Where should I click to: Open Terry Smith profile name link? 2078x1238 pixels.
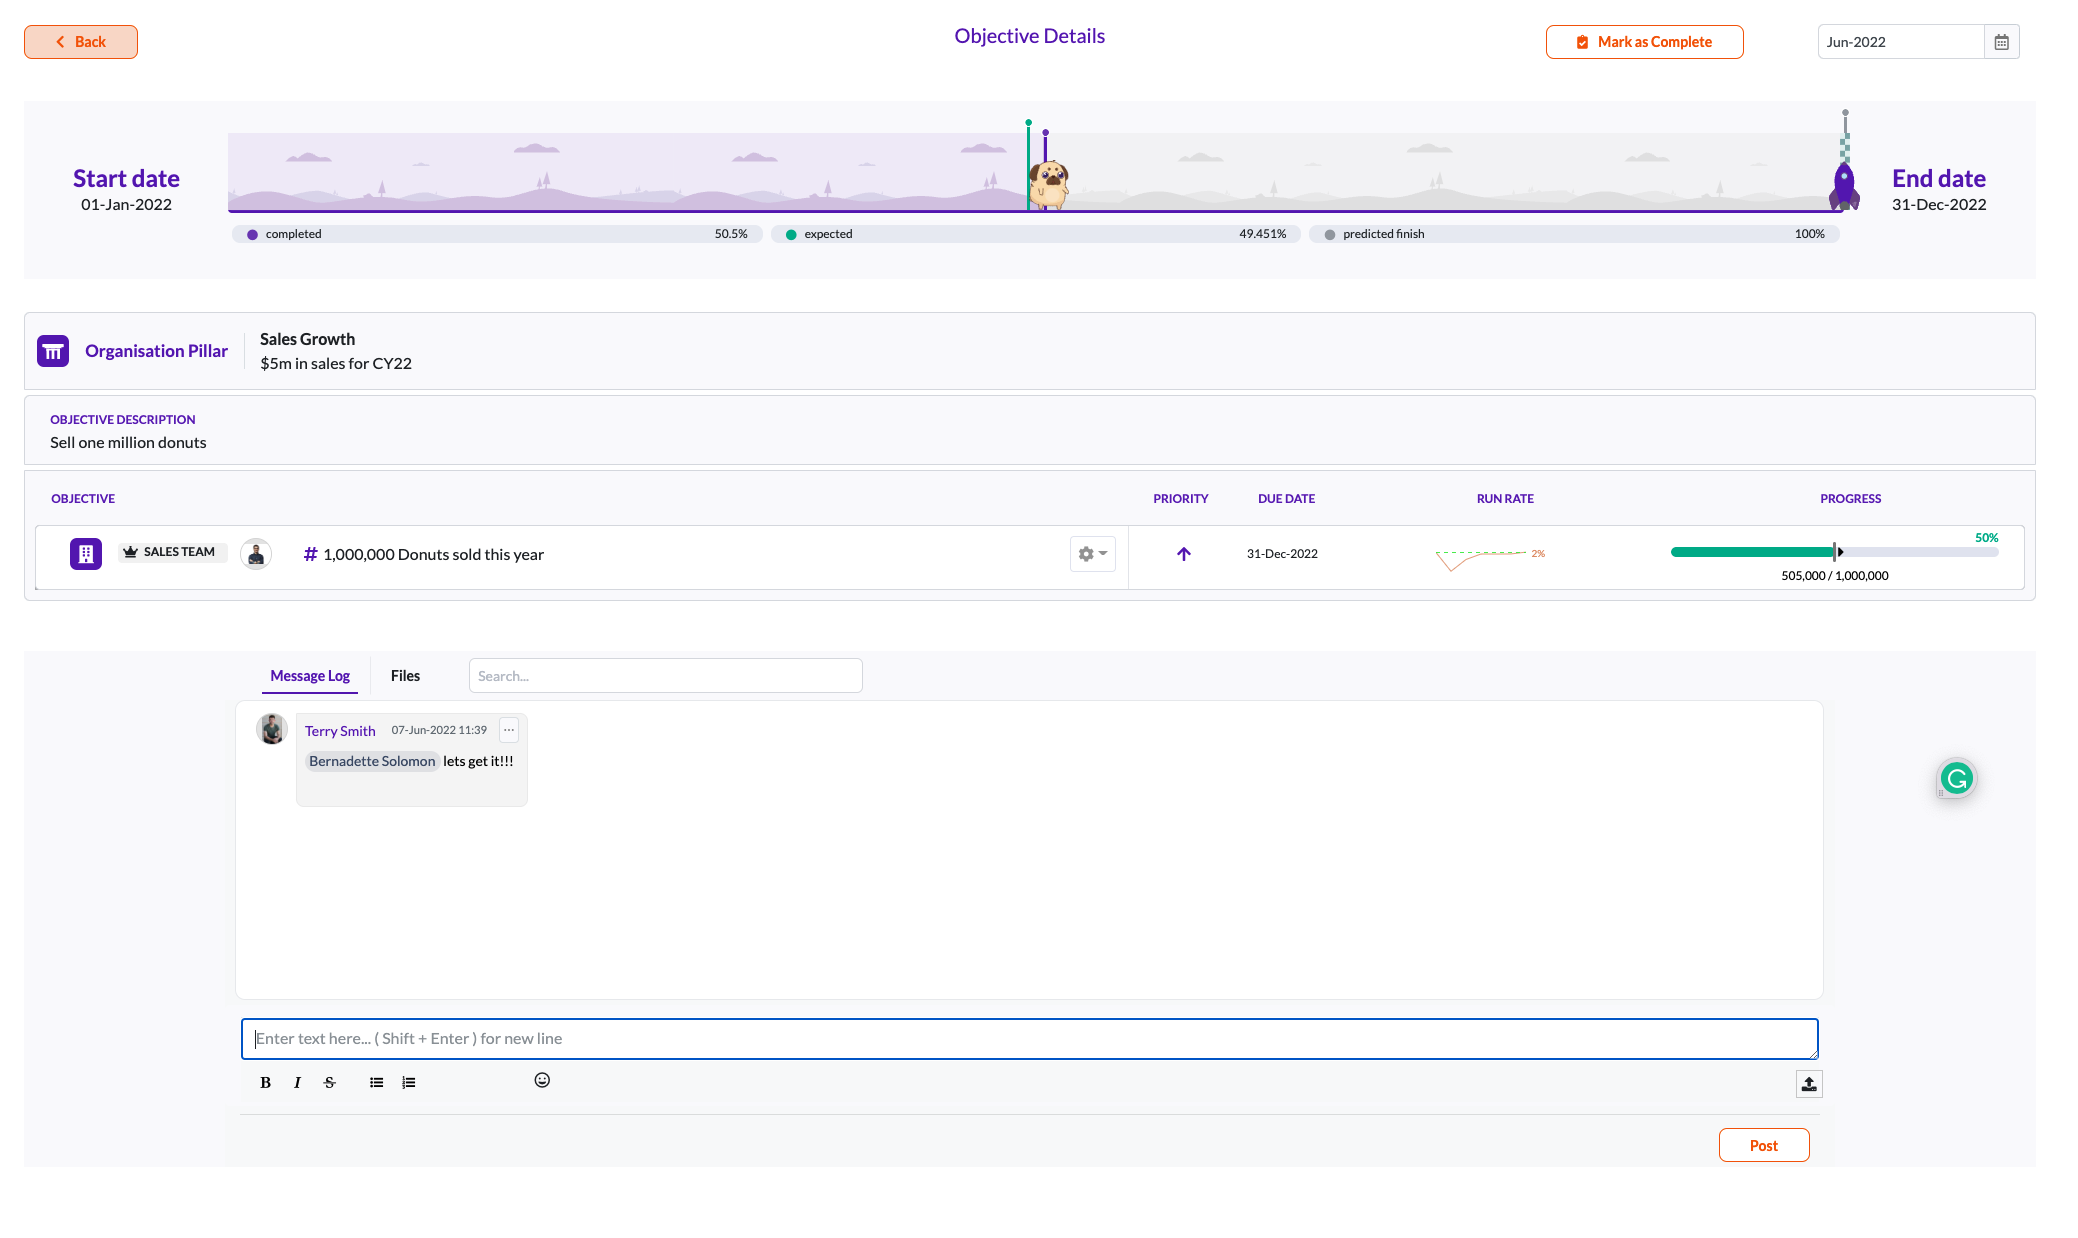pos(340,731)
